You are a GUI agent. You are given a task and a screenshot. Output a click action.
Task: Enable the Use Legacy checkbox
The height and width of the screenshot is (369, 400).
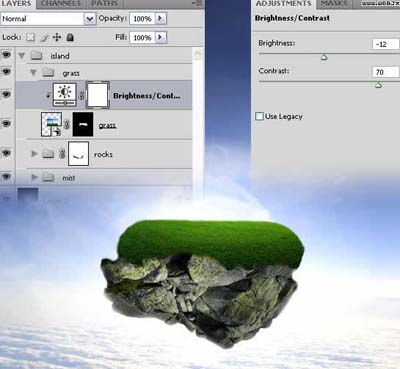[x=259, y=116]
